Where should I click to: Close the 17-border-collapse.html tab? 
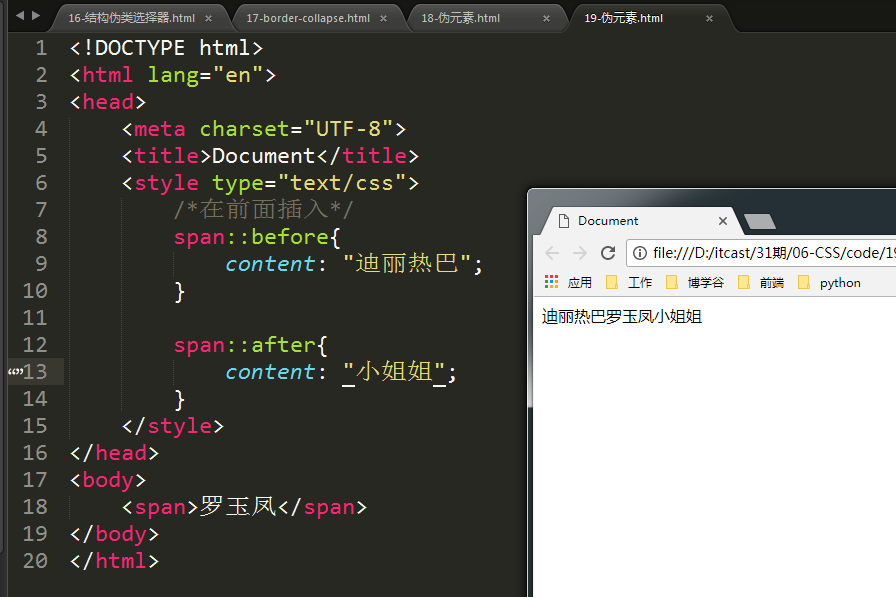pyautogui.click(x=383, y=18)
